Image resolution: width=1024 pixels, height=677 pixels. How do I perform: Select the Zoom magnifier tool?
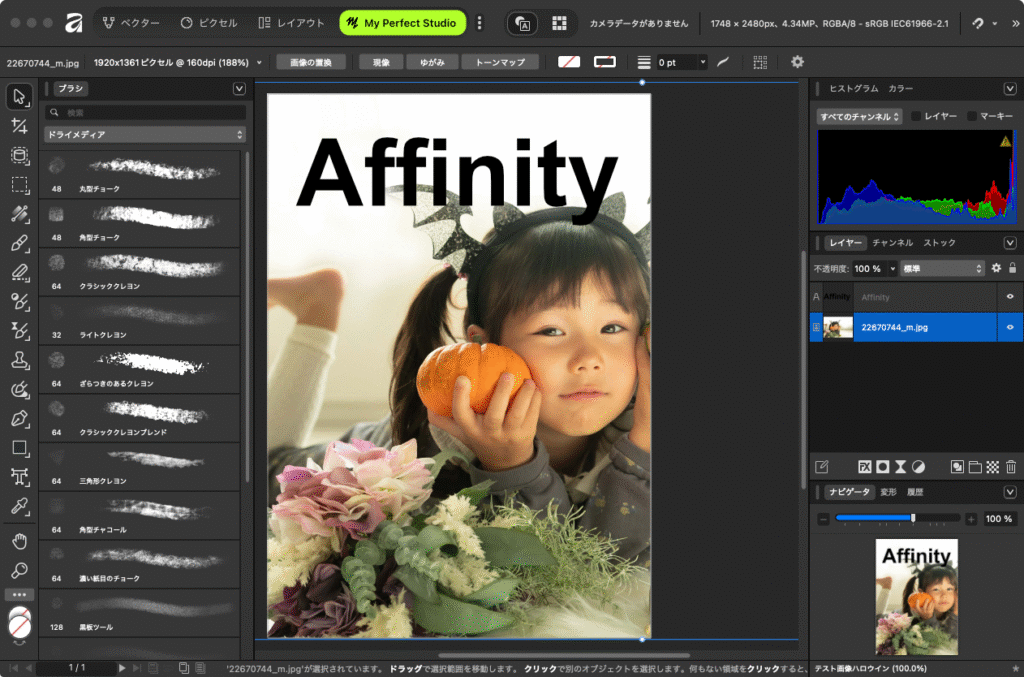[x=19, y=570]
